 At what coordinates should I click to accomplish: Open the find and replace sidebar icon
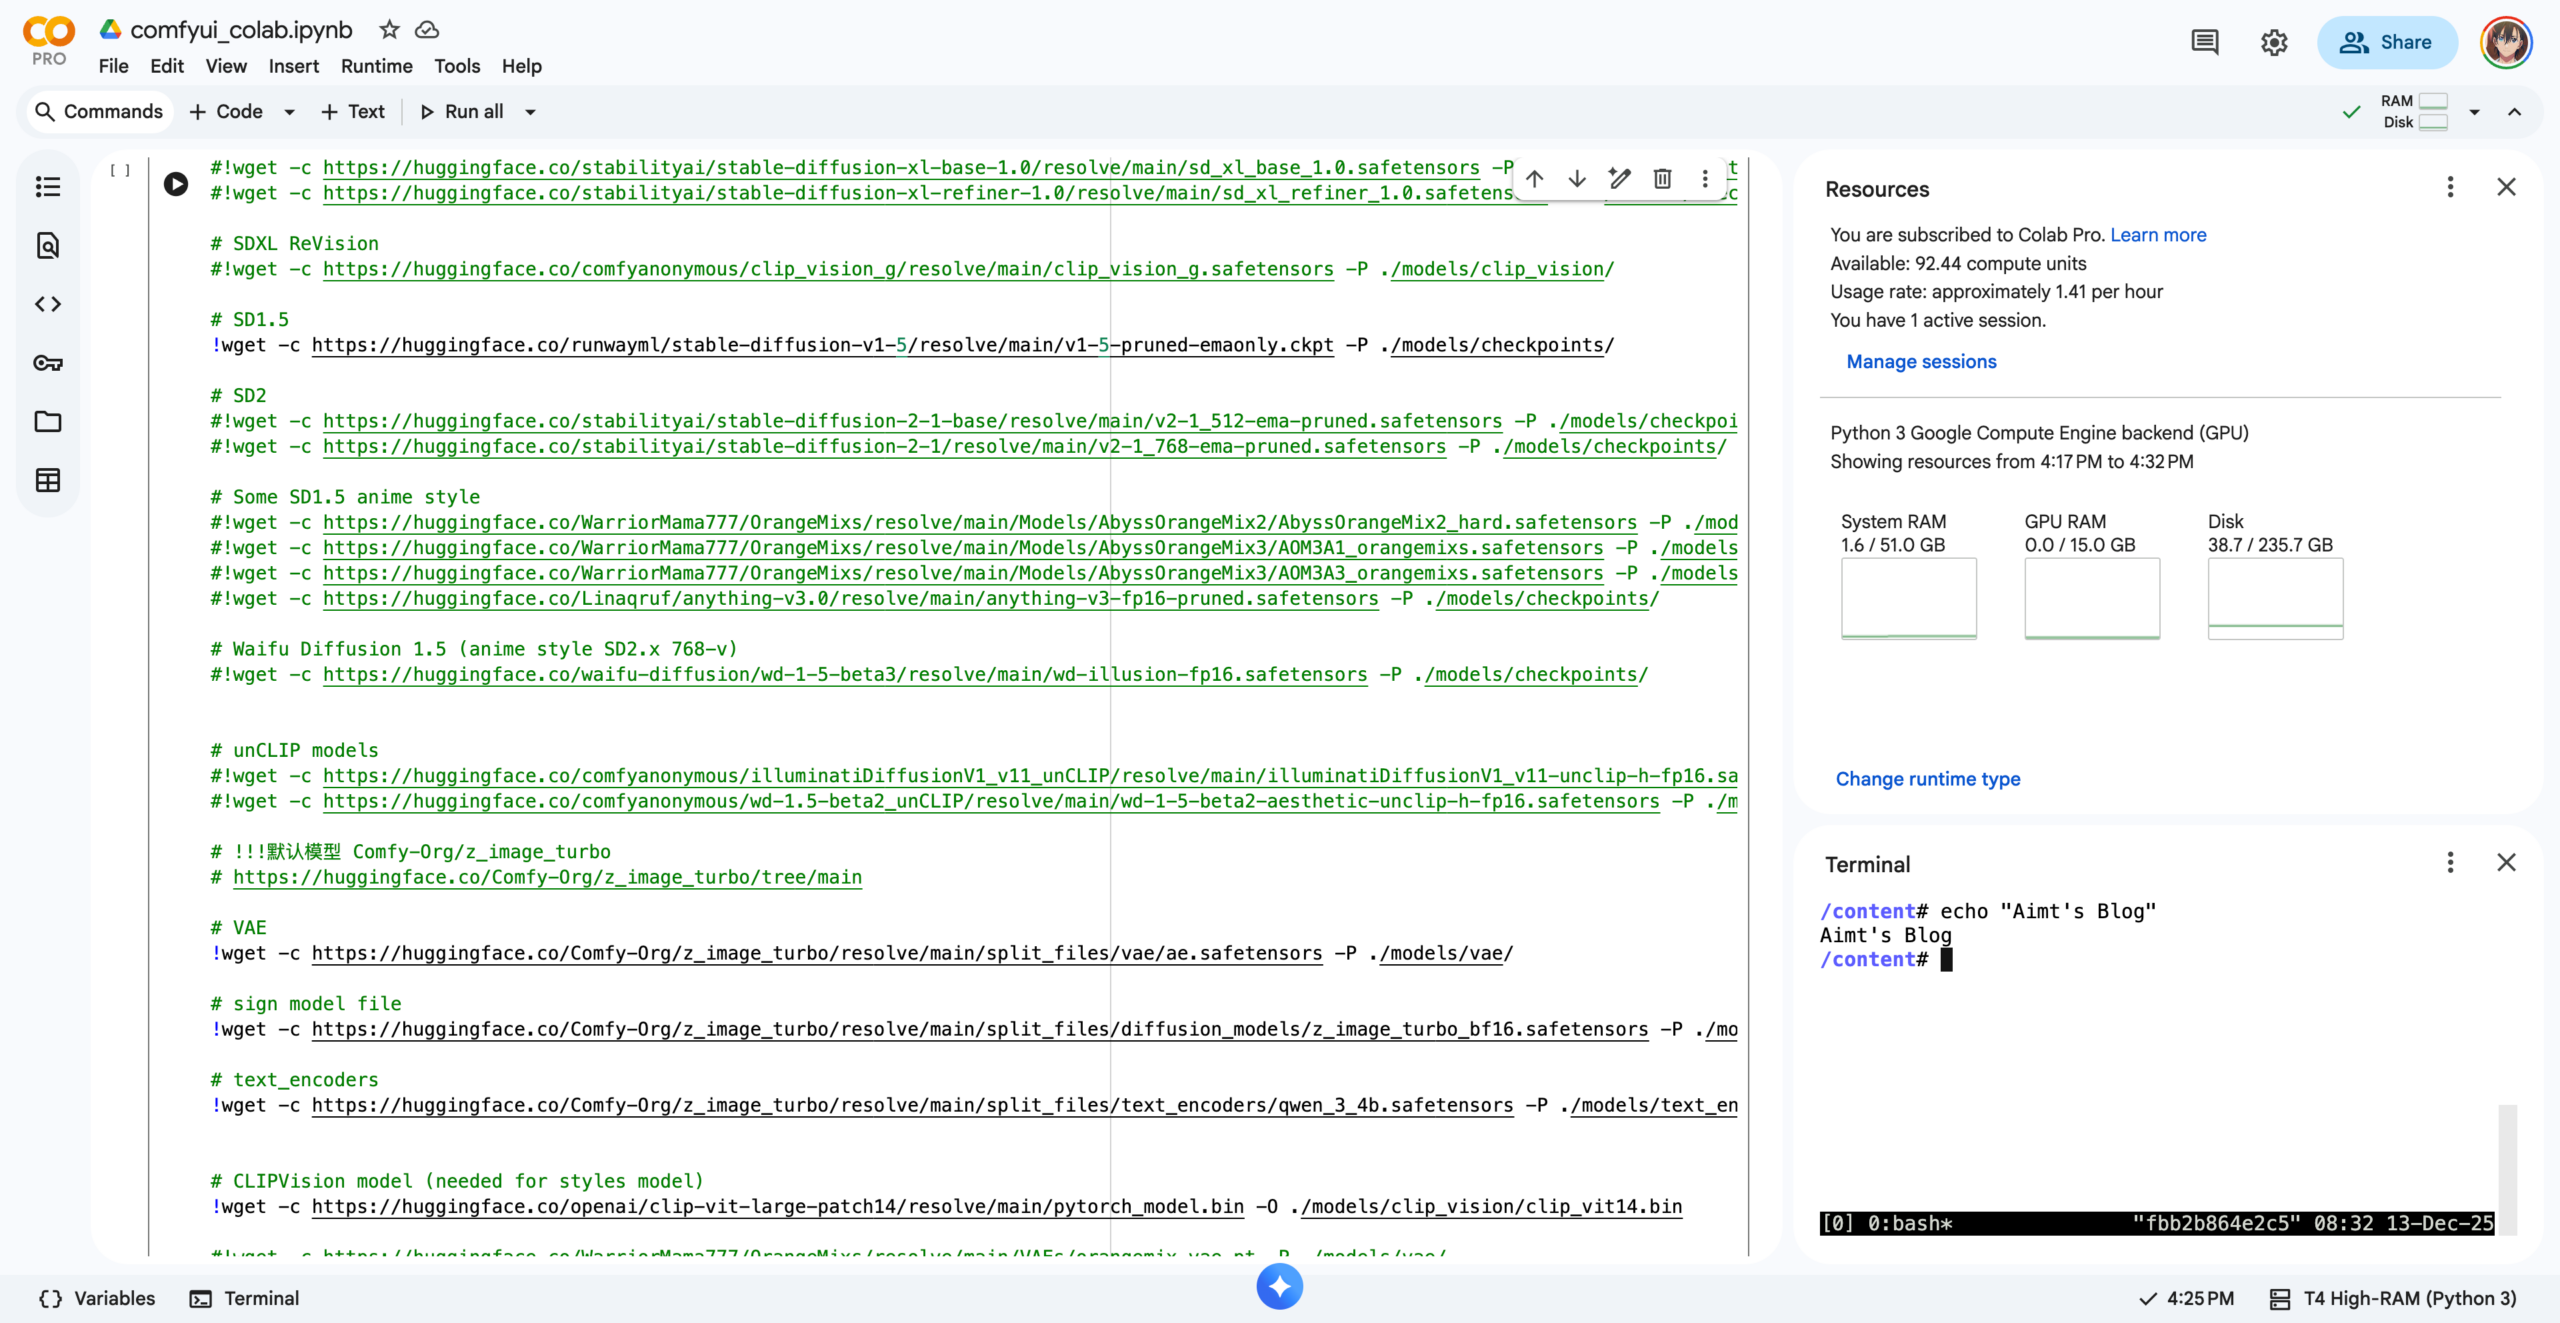tap(47, 245)
